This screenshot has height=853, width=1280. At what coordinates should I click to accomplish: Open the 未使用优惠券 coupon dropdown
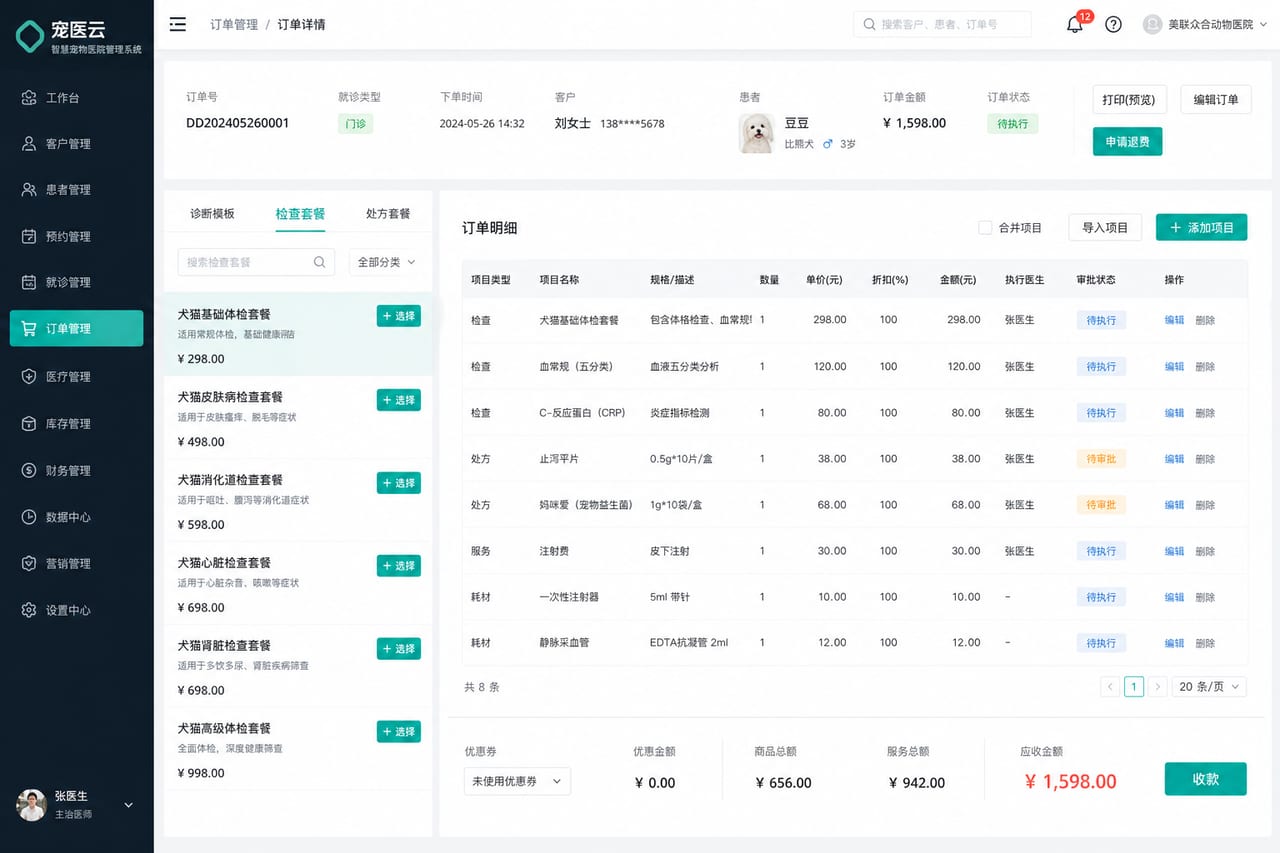click(x=517, y=781)
